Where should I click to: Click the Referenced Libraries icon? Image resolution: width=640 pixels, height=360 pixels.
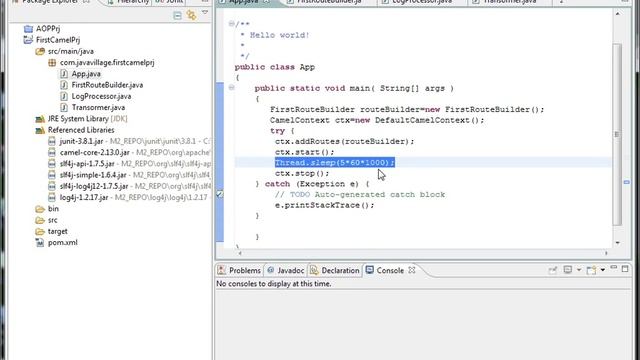[x=40, y=130]
